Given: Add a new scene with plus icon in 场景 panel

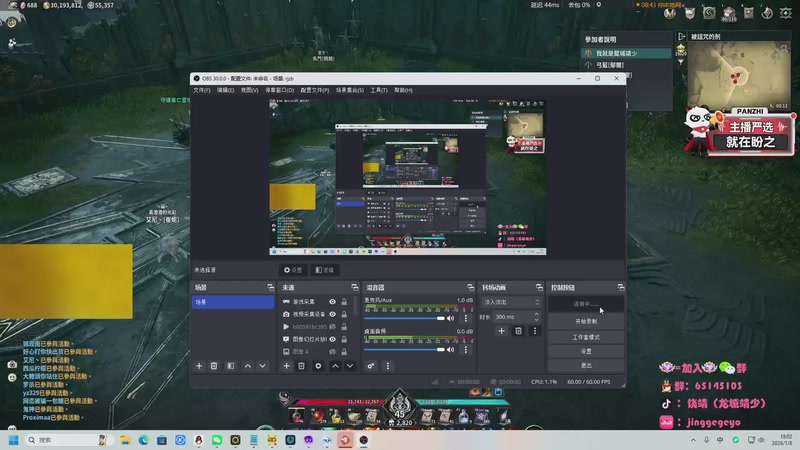Looking at the screenshot, I should (x=199, y=366).
